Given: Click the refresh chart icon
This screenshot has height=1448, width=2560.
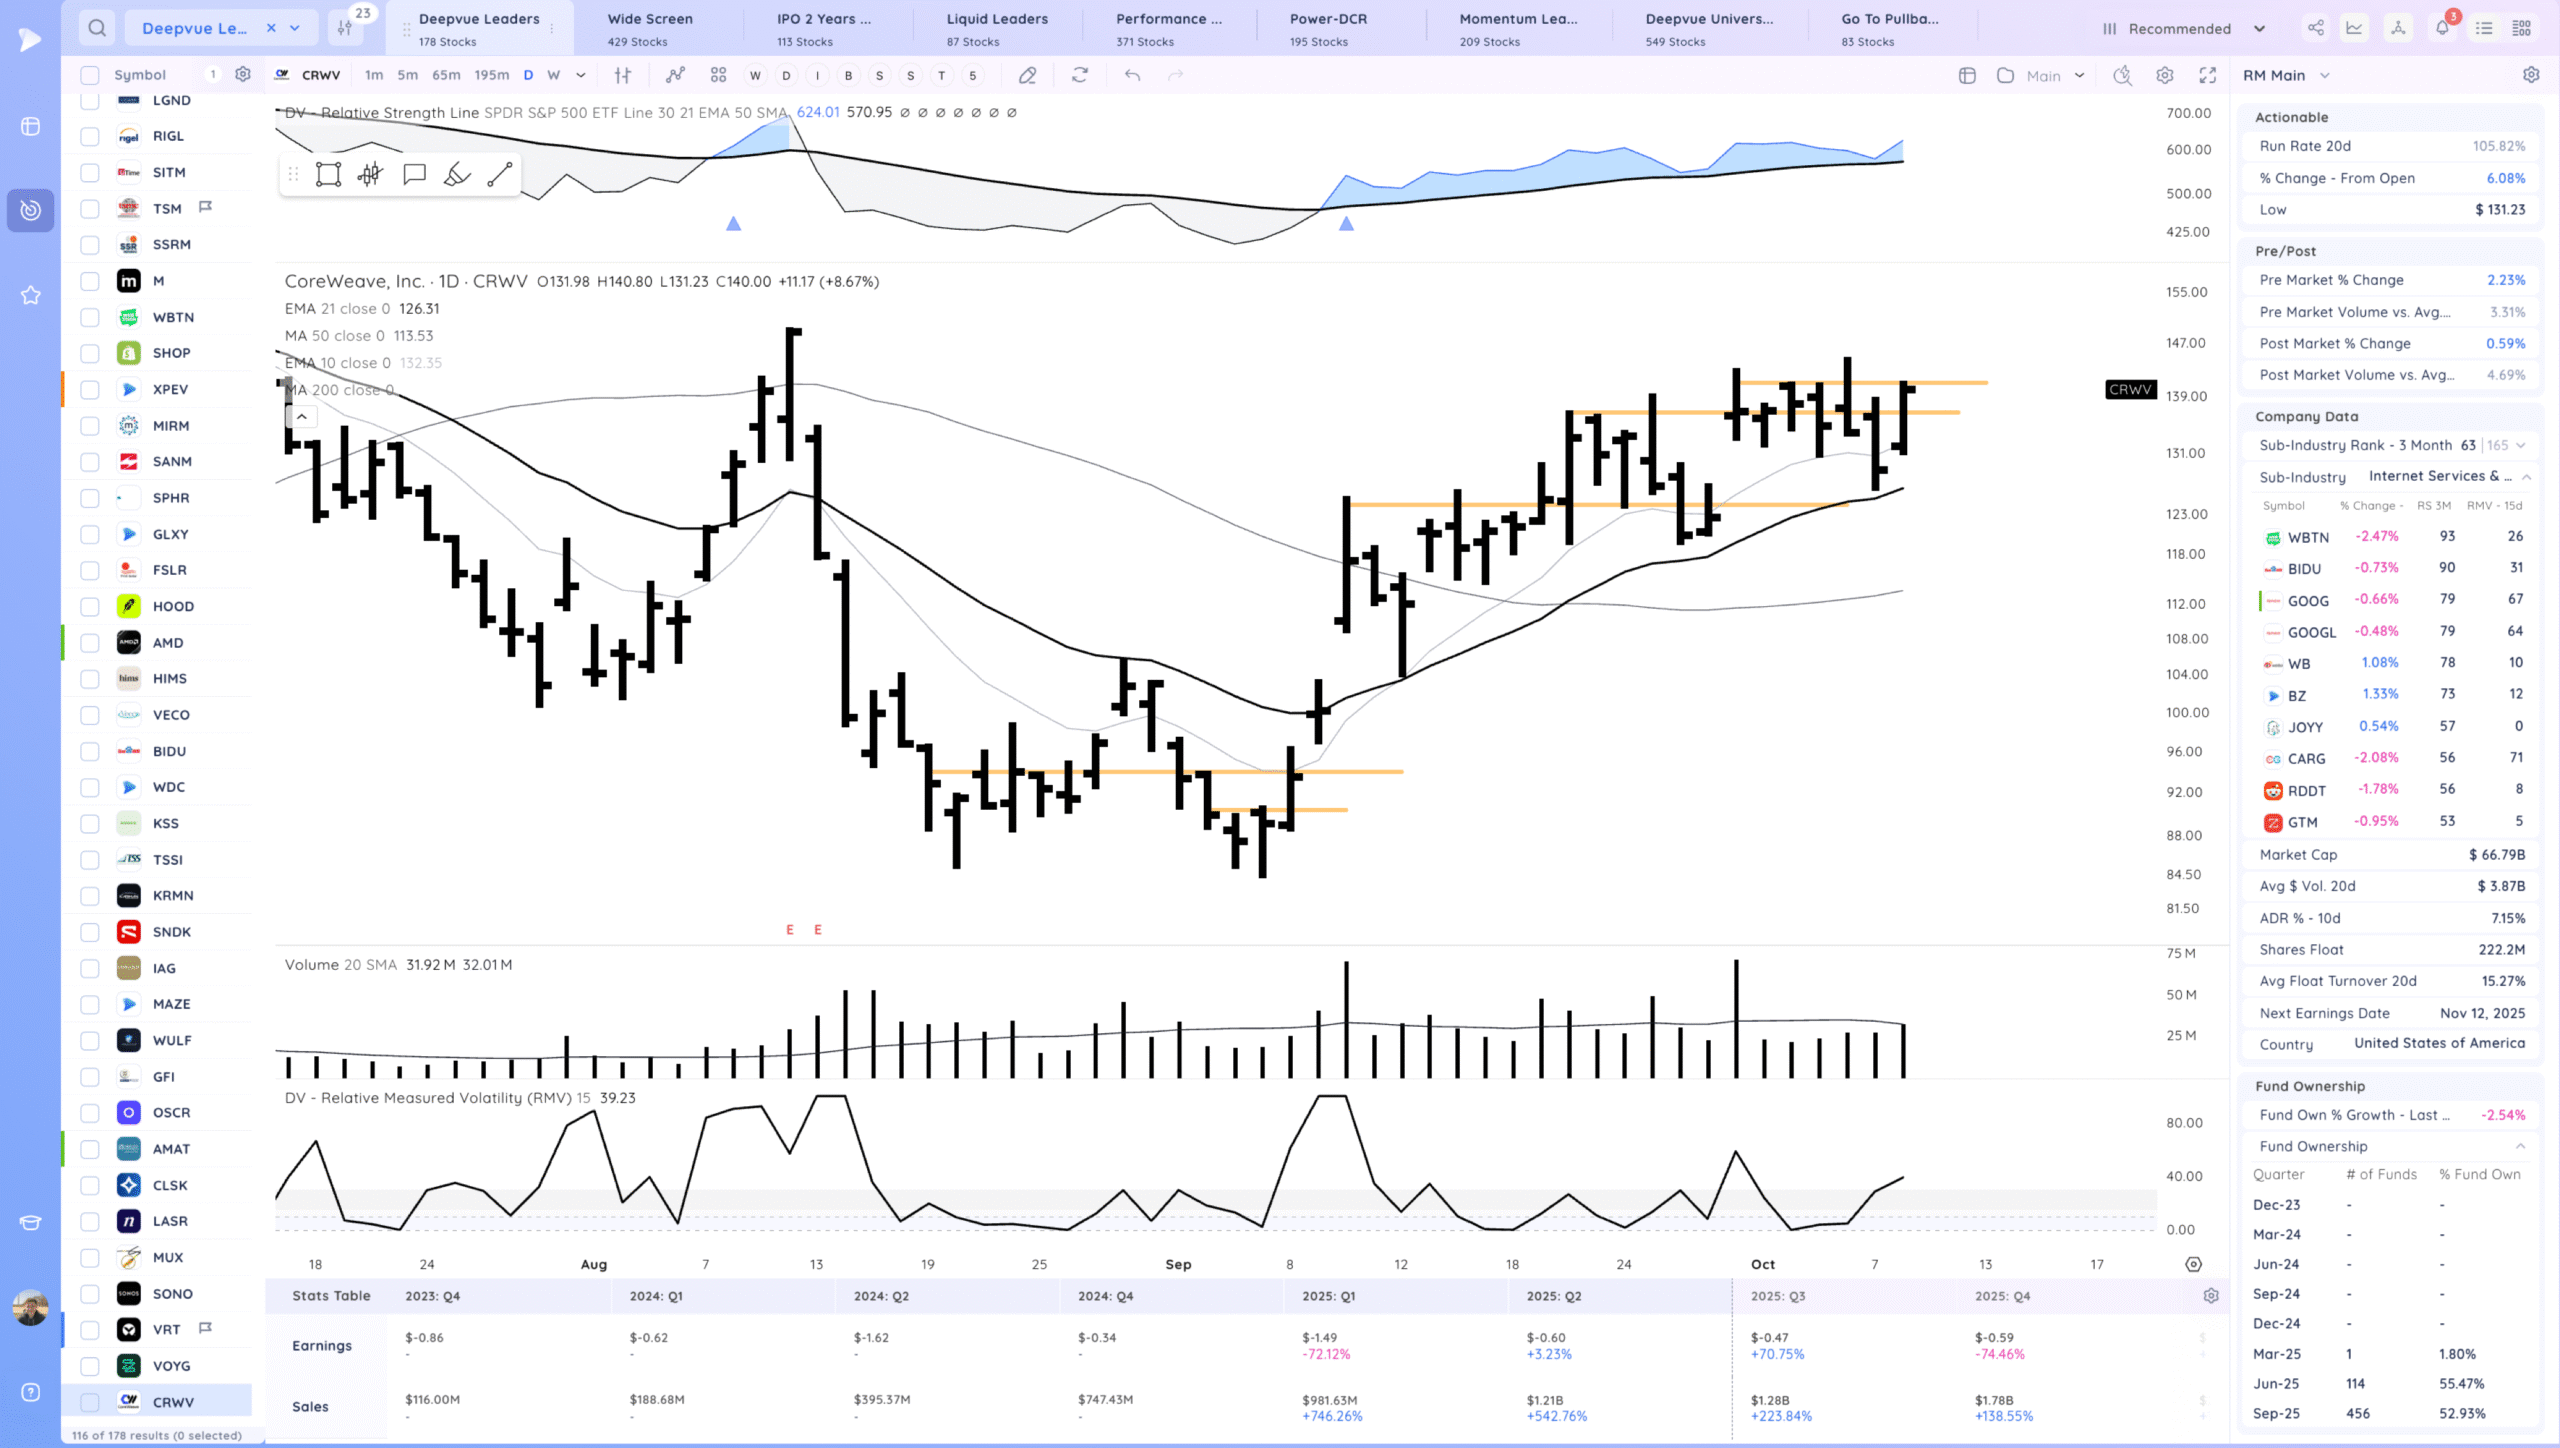Looking at the screenshot, I should tap(1080, 75).
